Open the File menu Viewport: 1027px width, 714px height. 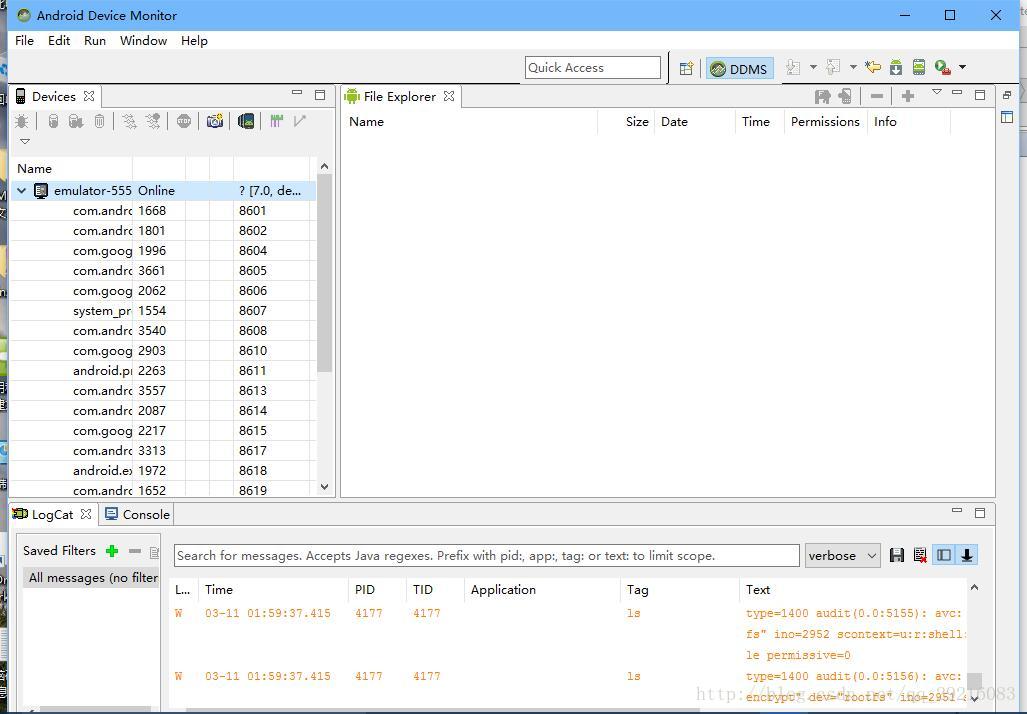(24, 41)
